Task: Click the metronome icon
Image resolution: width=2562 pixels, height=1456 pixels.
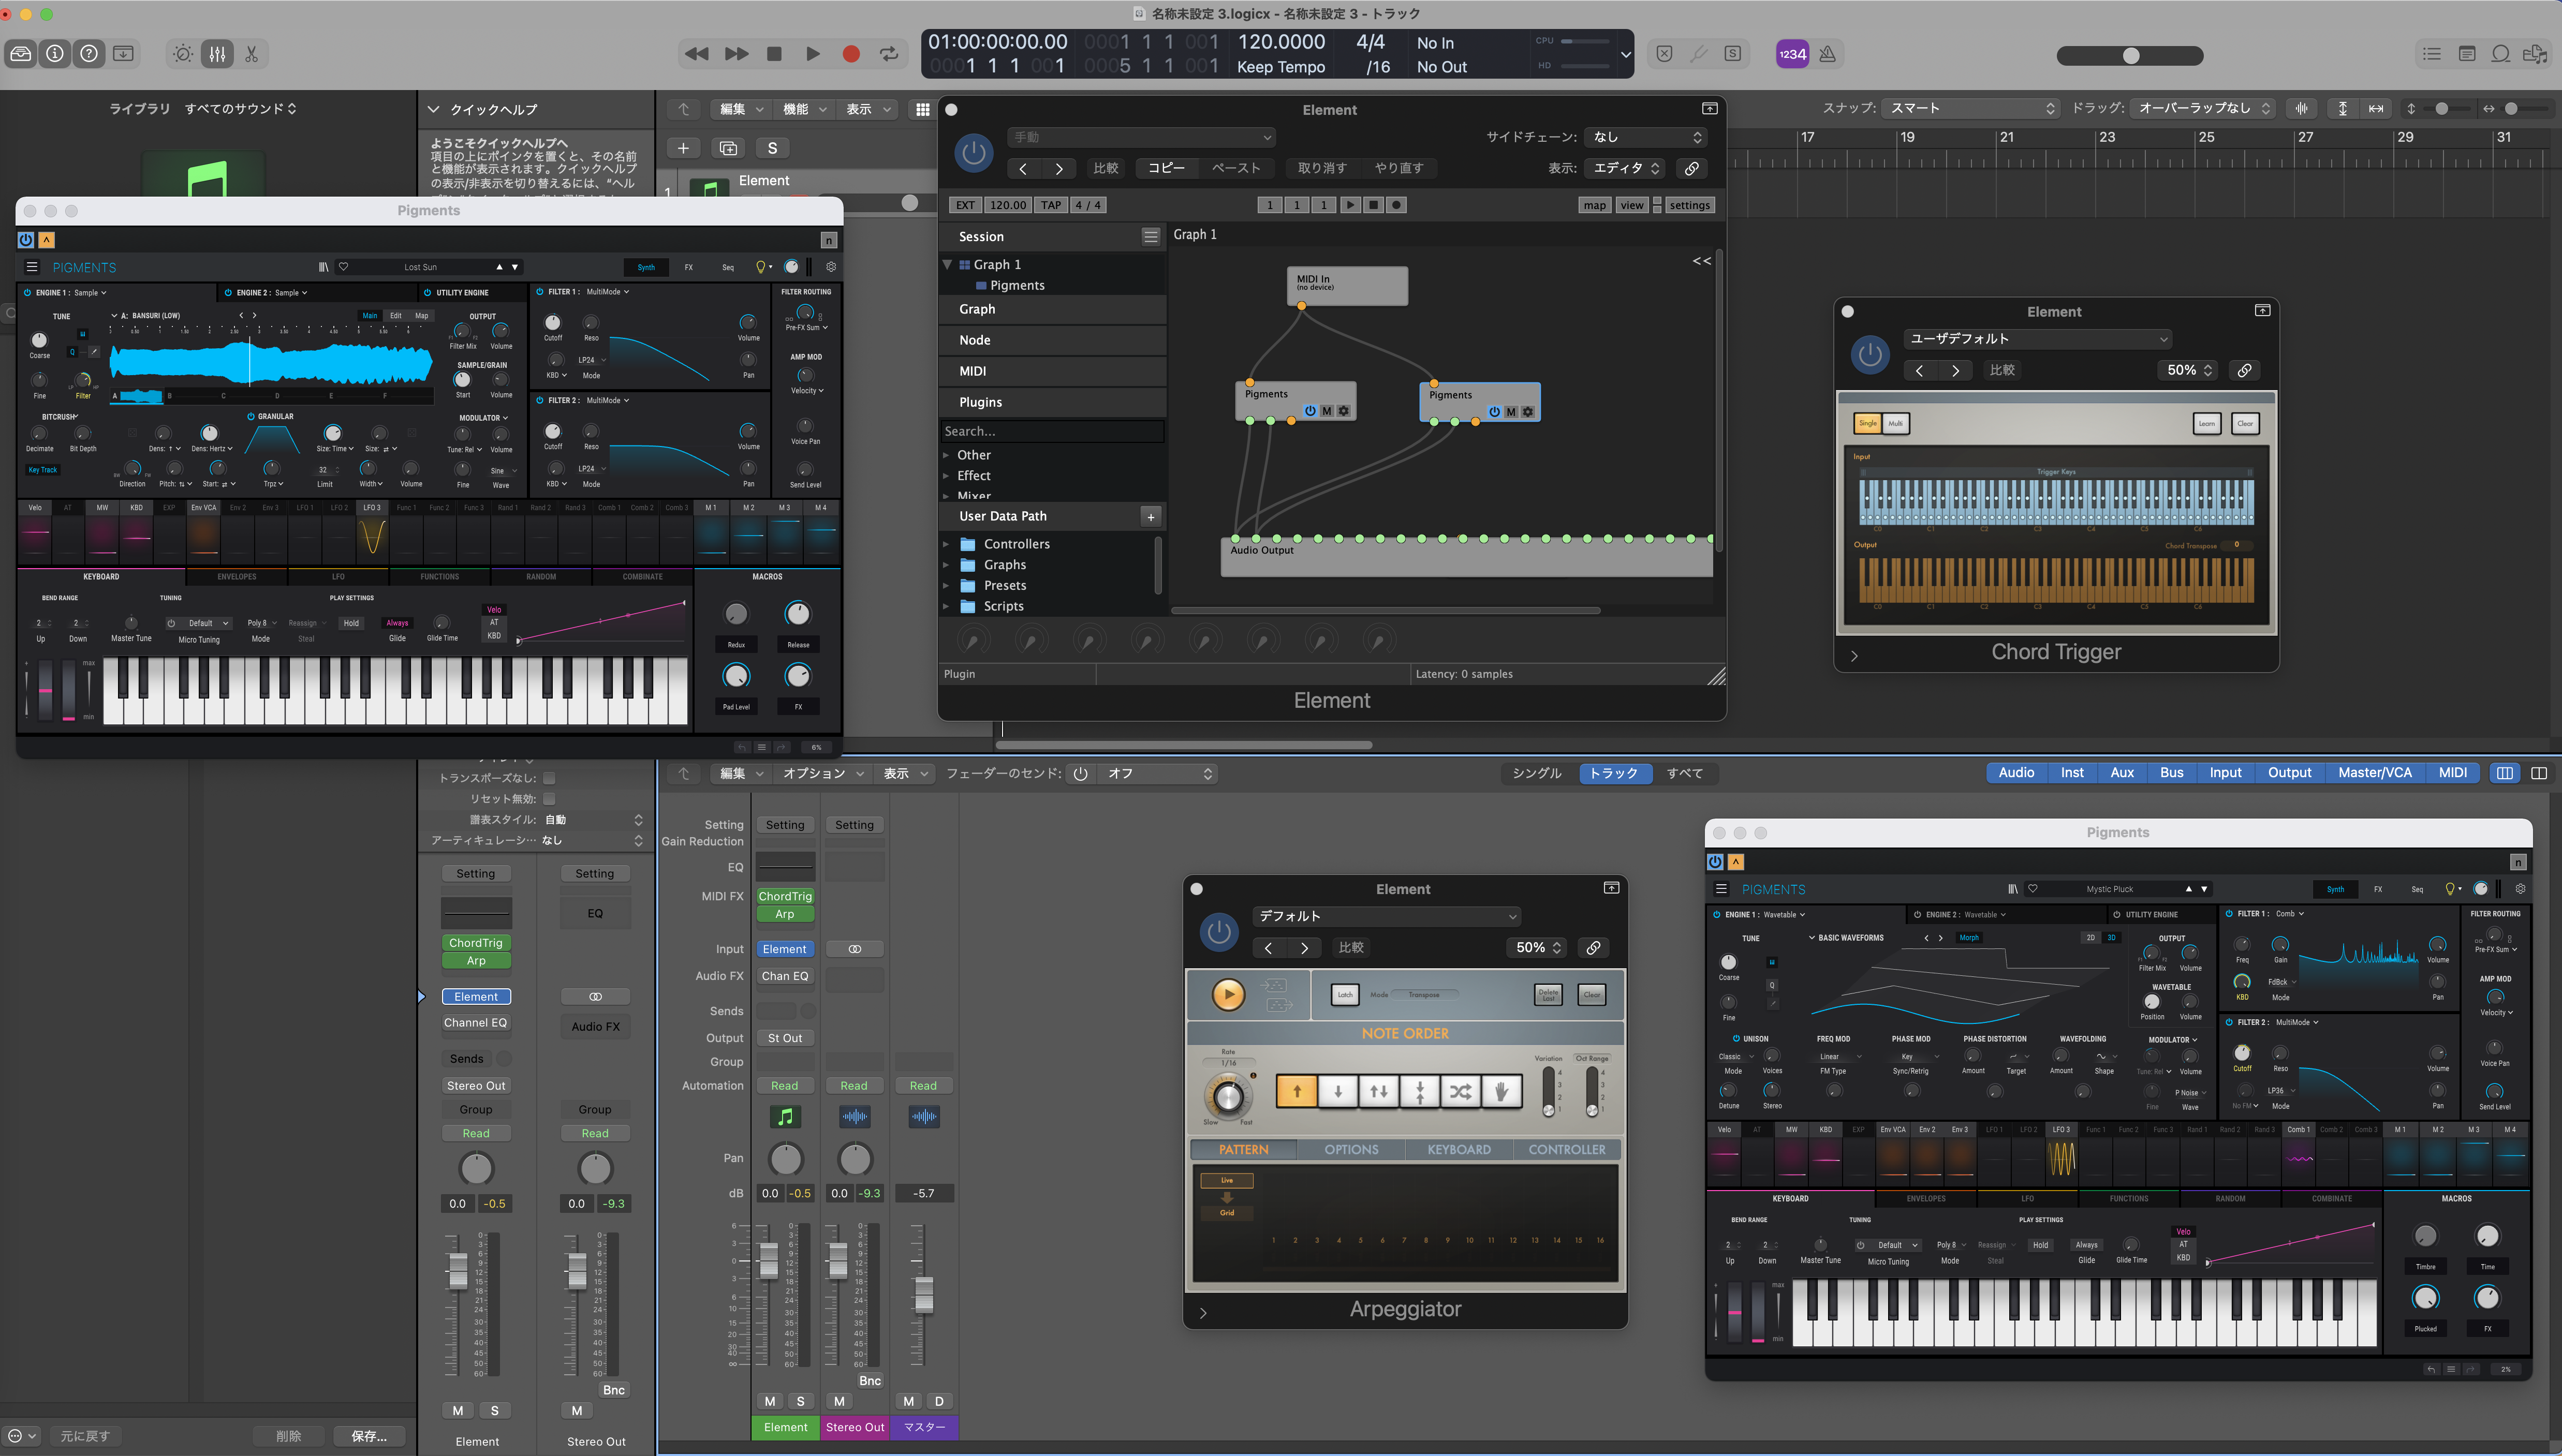Action: [x=1827, y=54]
